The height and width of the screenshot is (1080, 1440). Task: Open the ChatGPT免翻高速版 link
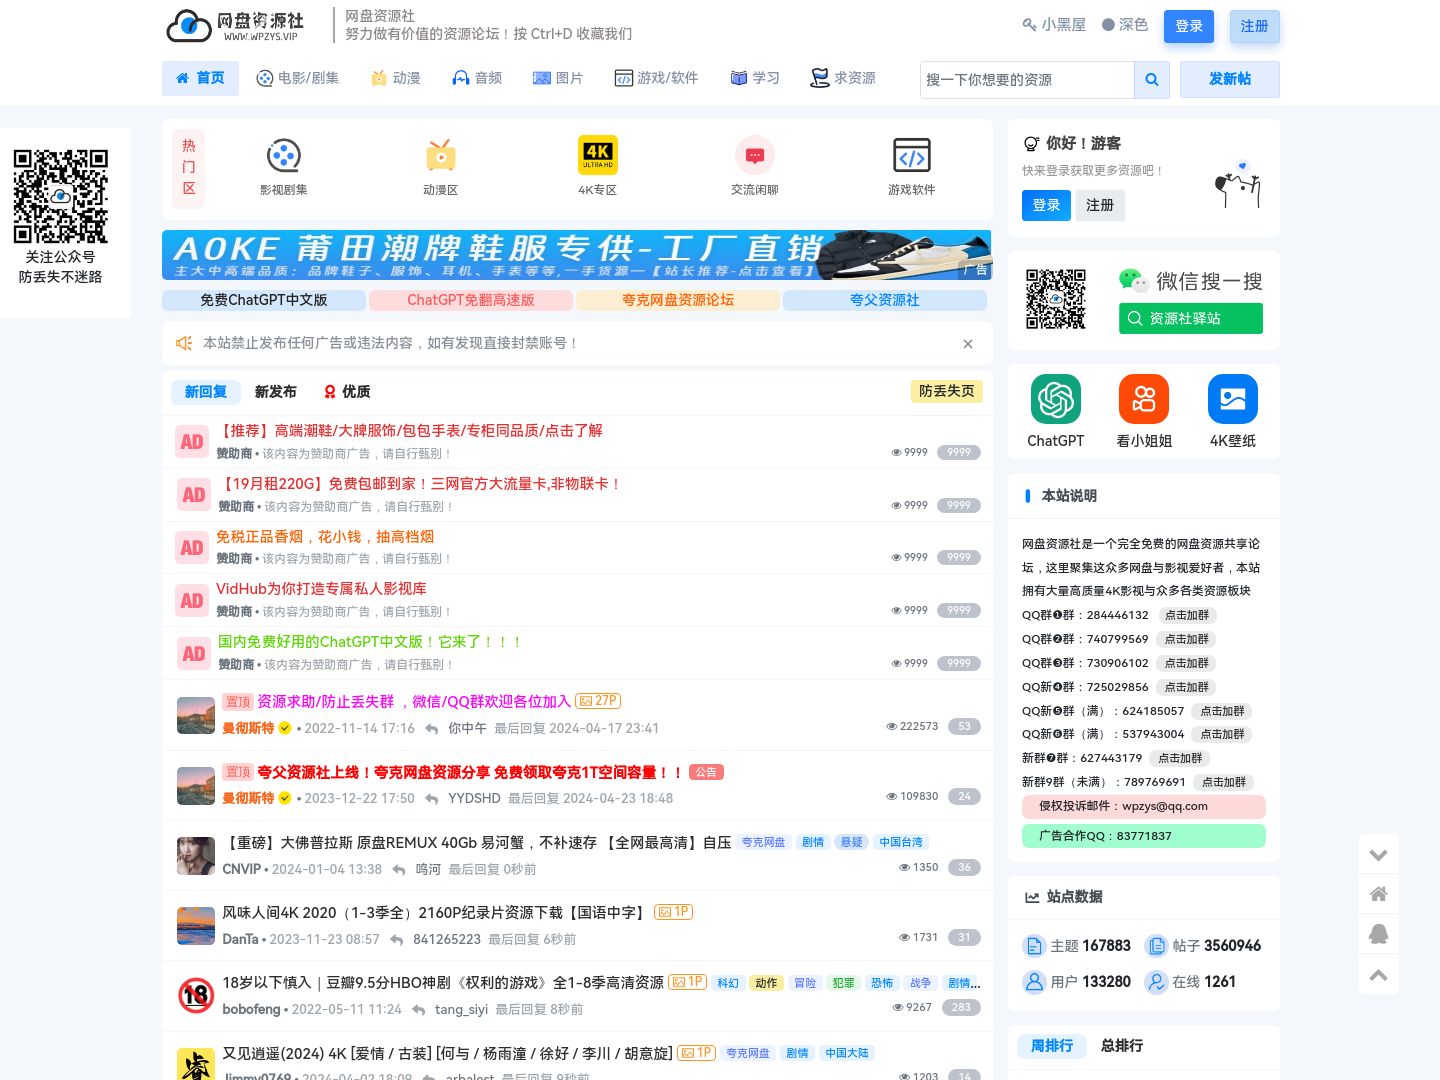[x=471, y=300]
